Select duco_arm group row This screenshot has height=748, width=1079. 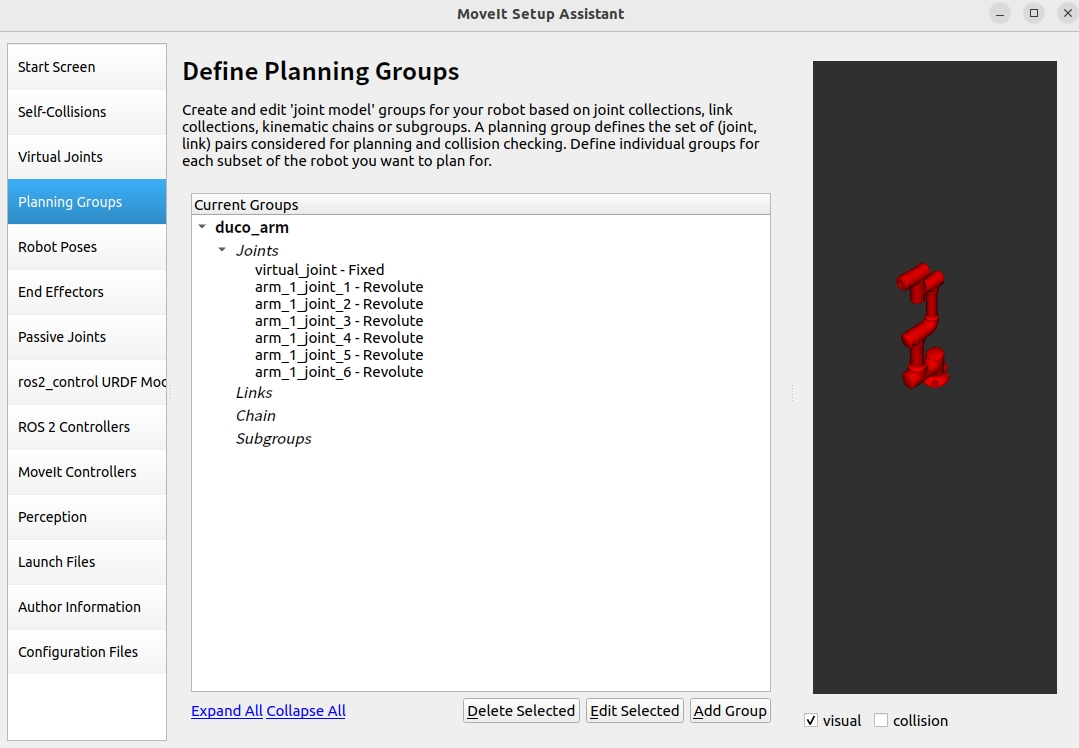tap(252, 228)
